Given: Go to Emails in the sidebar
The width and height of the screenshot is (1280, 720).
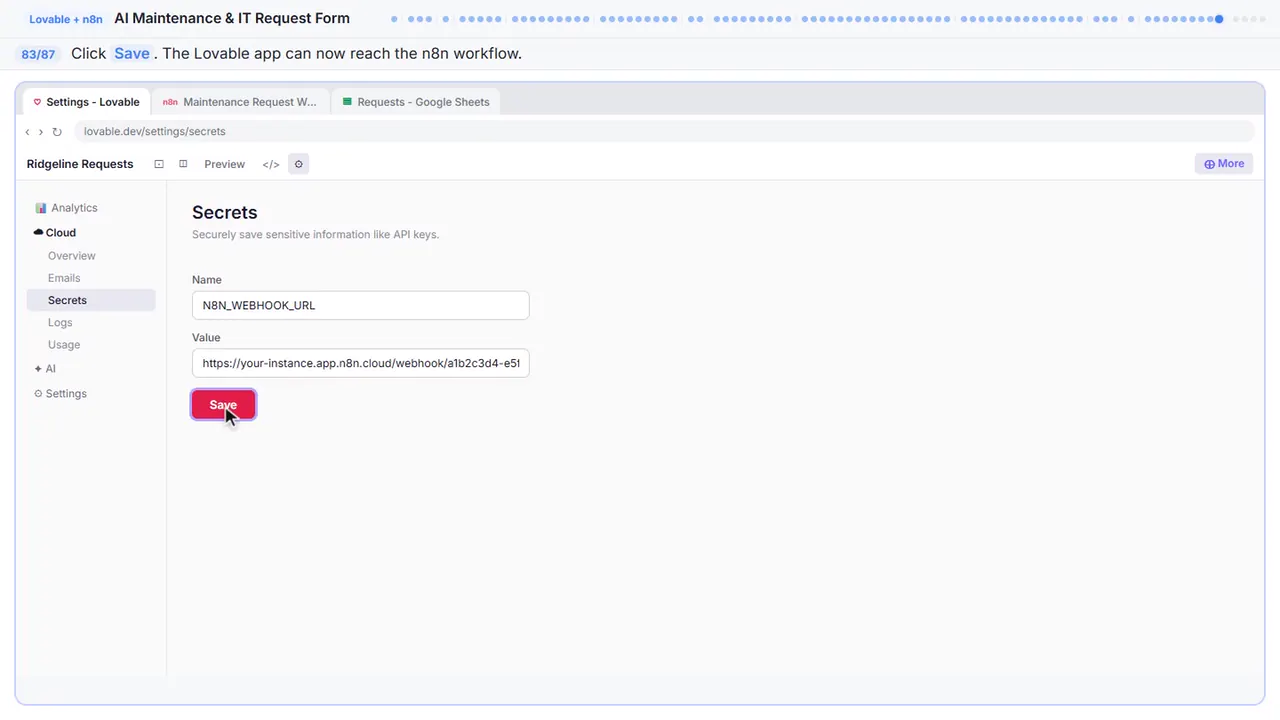Looking at the screenshot, I should point(64,278).
